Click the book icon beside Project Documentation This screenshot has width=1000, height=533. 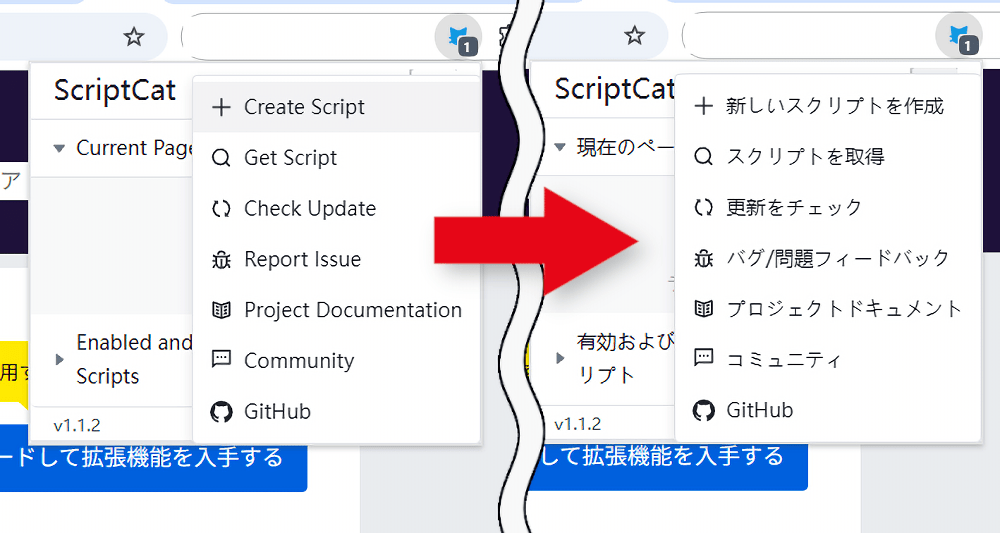click(221, 310)
